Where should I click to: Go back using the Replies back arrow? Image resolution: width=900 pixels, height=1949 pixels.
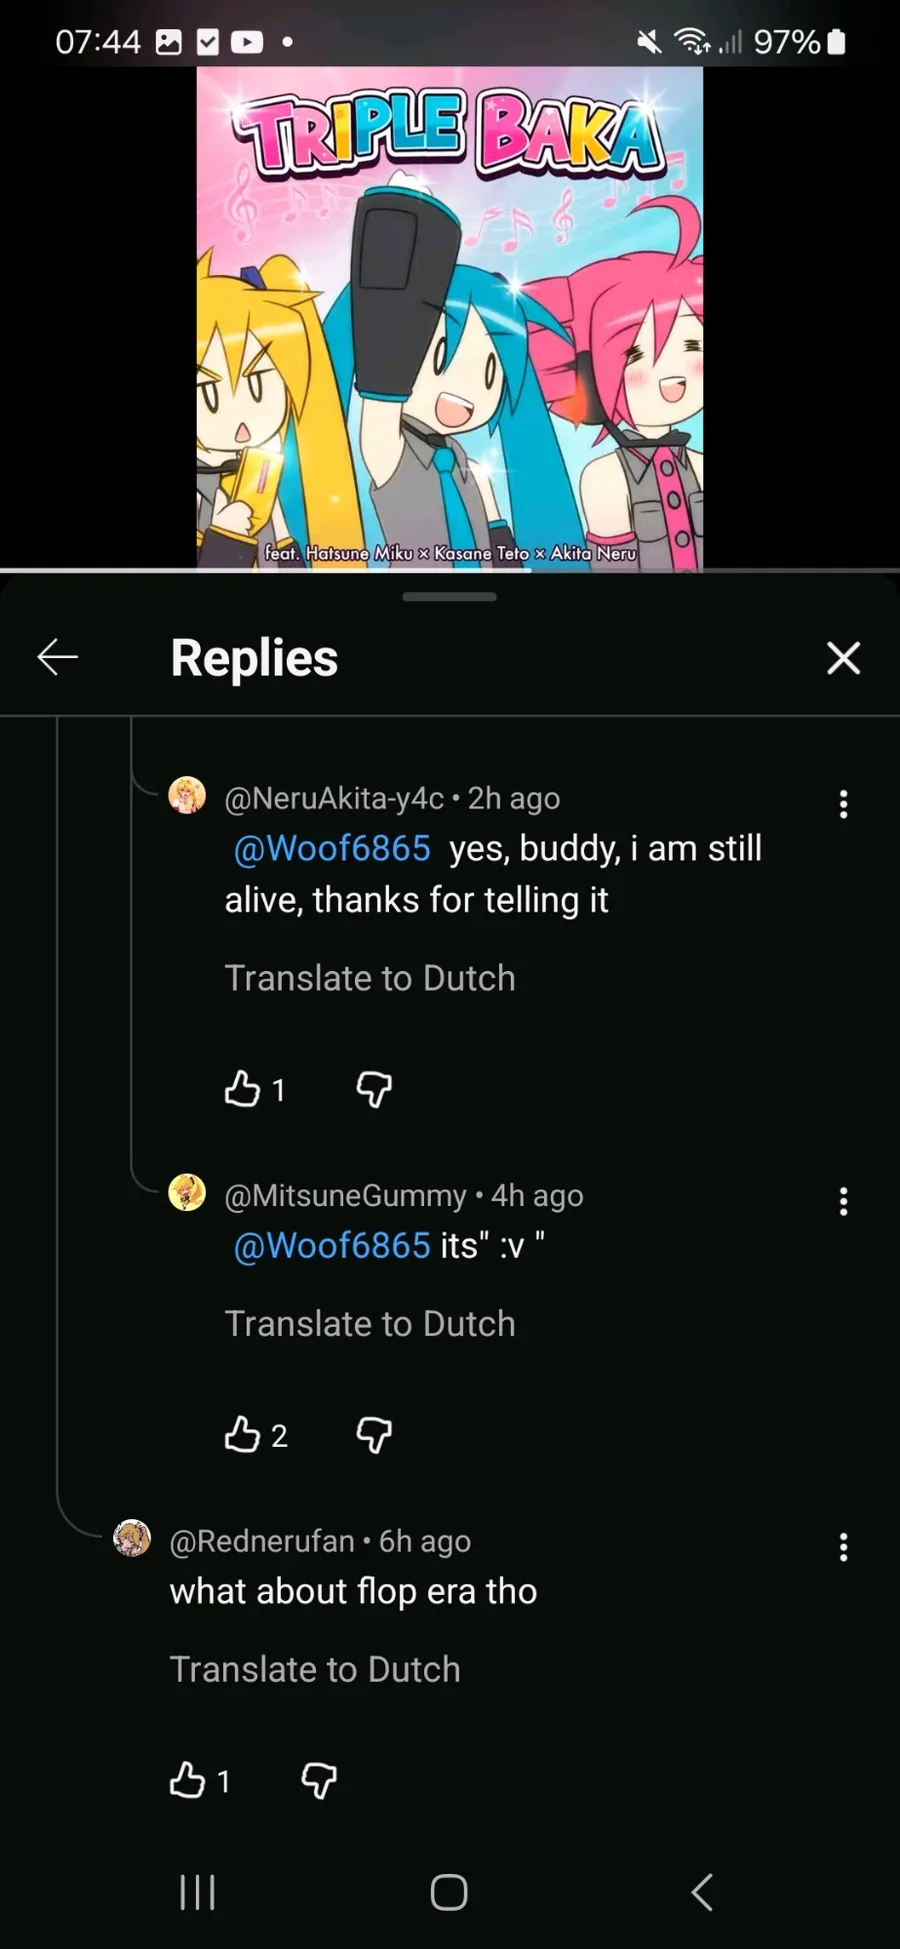[x=58, y=657]
